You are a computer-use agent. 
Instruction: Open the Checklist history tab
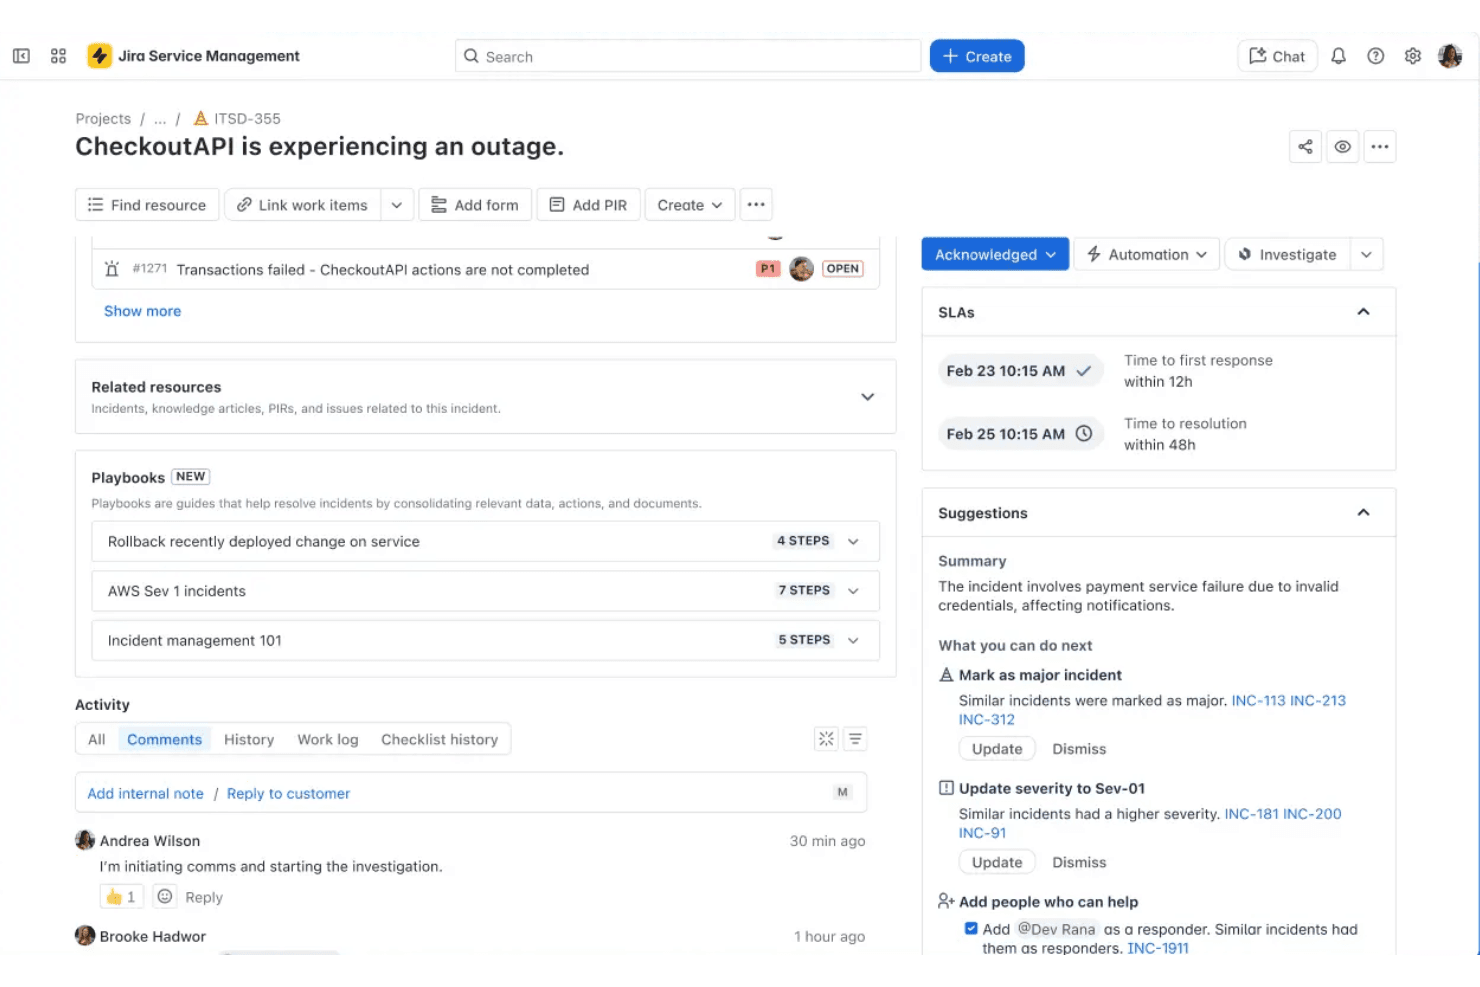(x=439, y=740)
